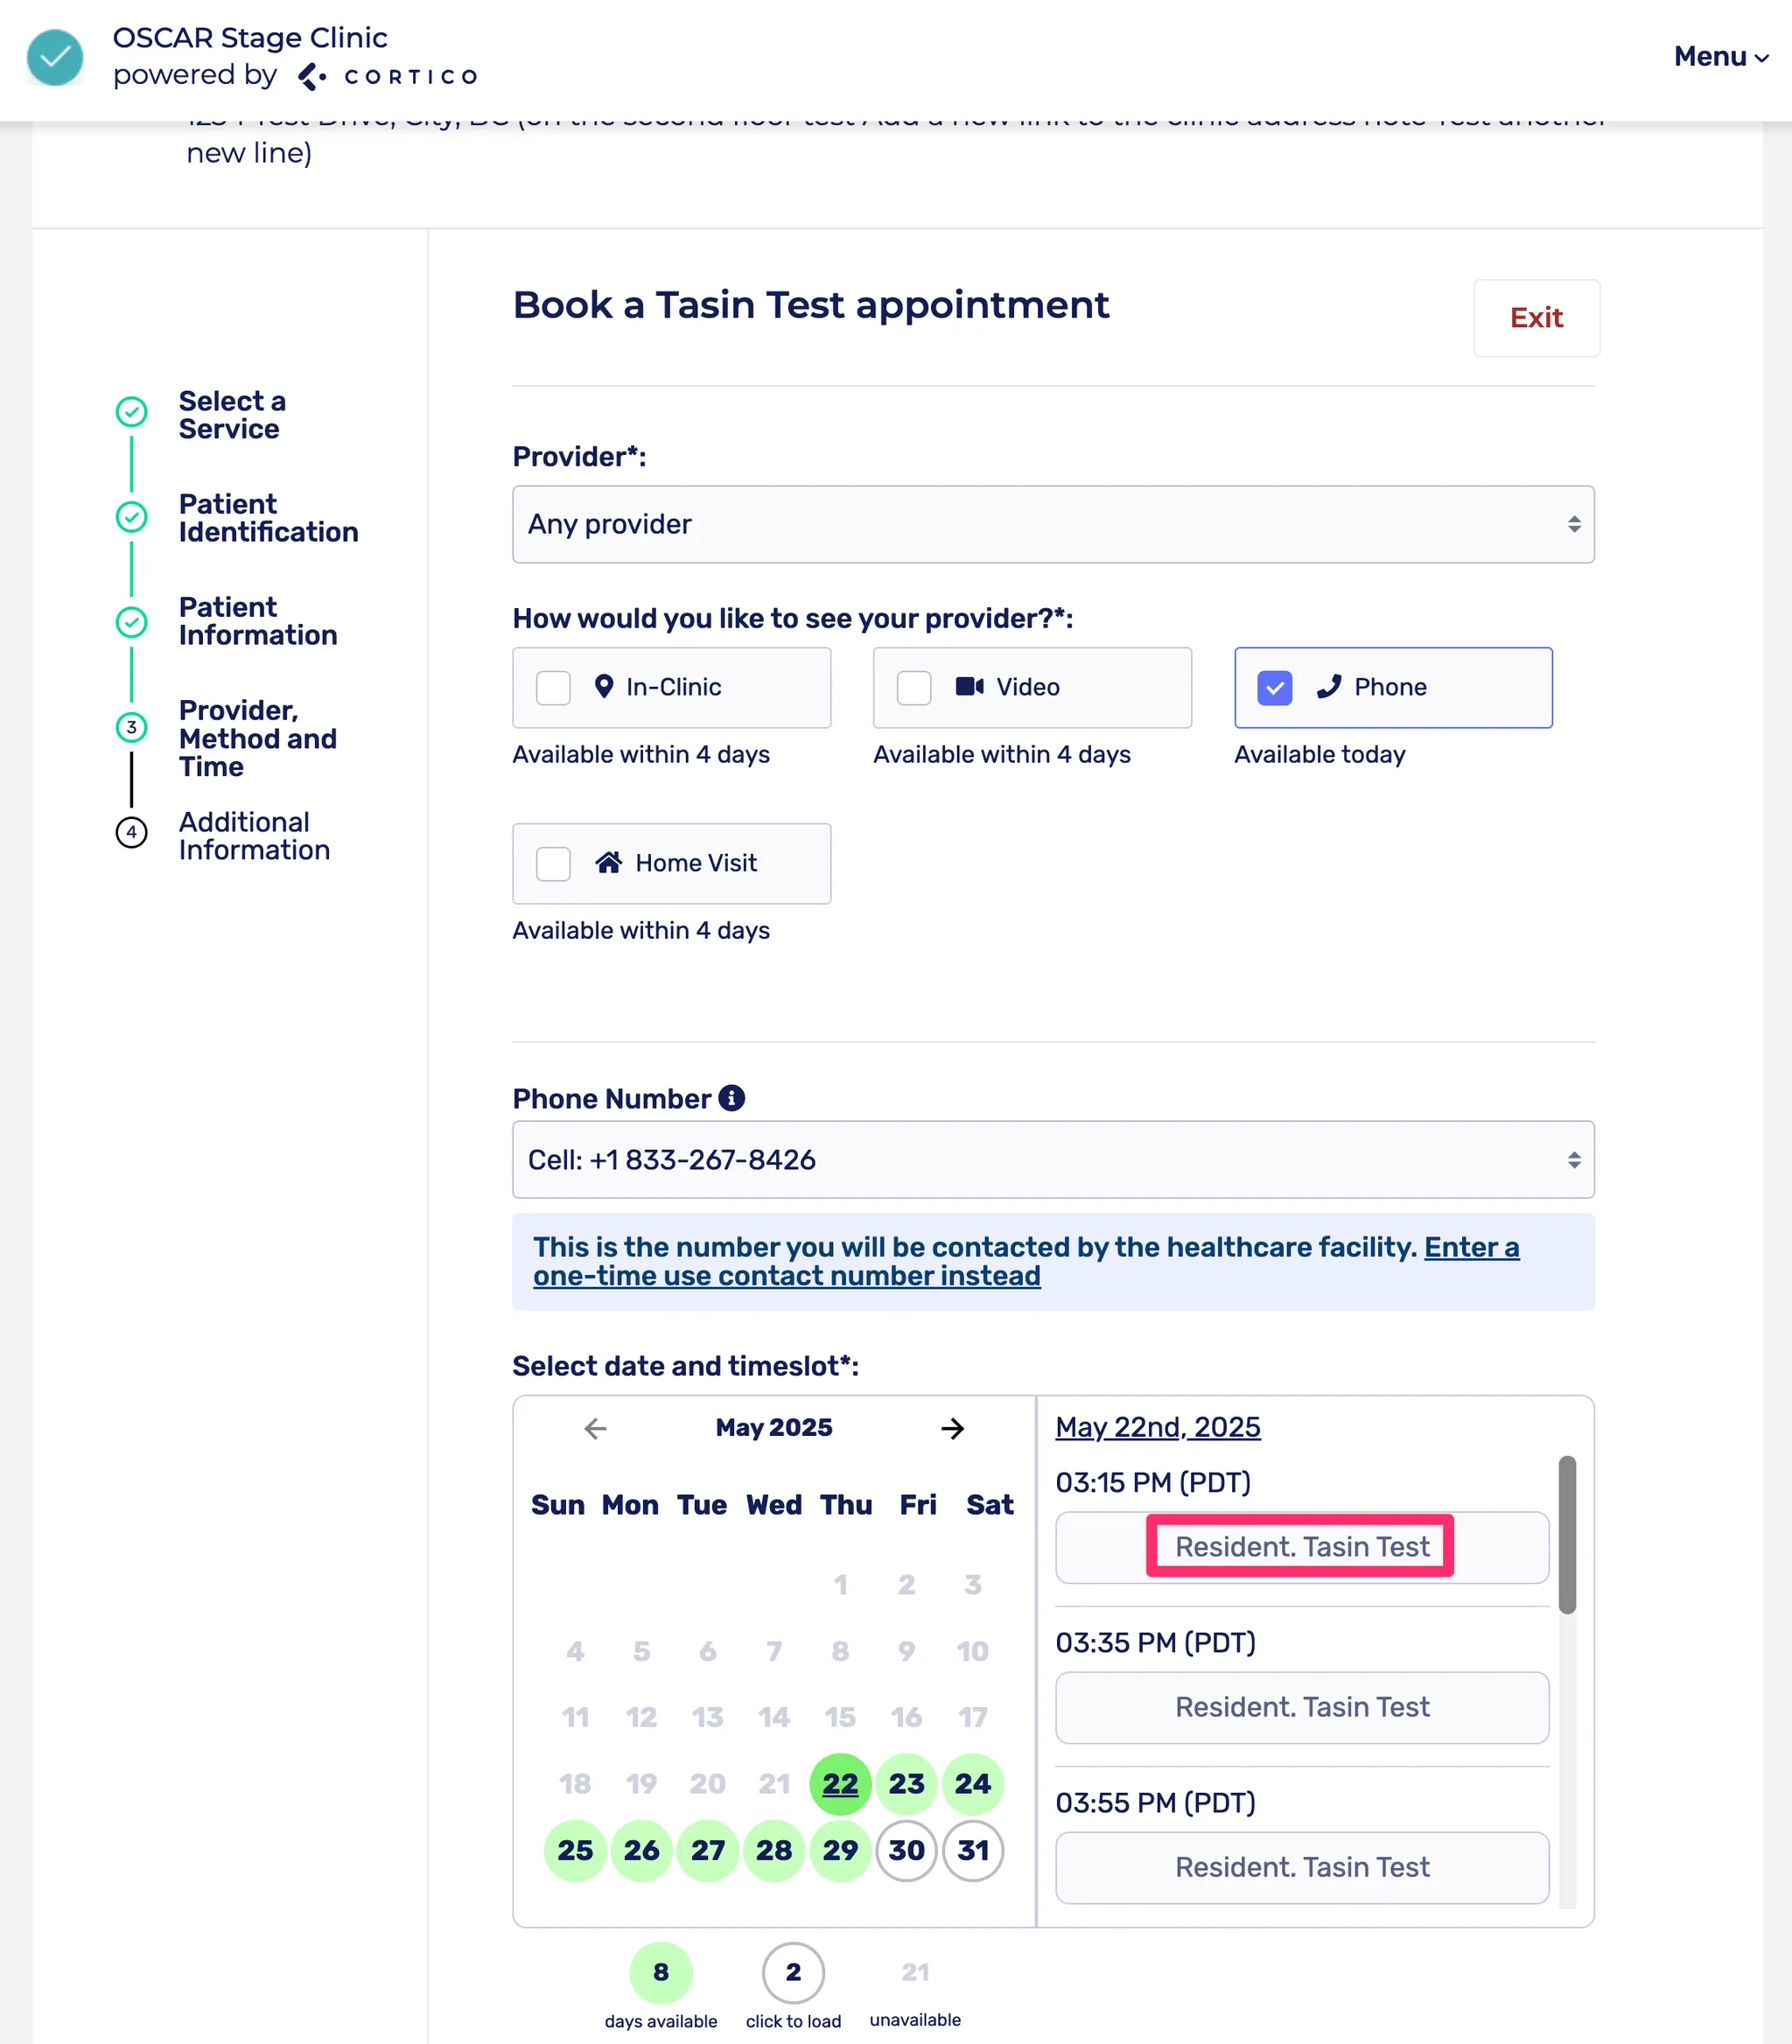Click the timeslot list scrollbar
Viewport: 1792px width, 2044px height.
tap(1566, 1534)
